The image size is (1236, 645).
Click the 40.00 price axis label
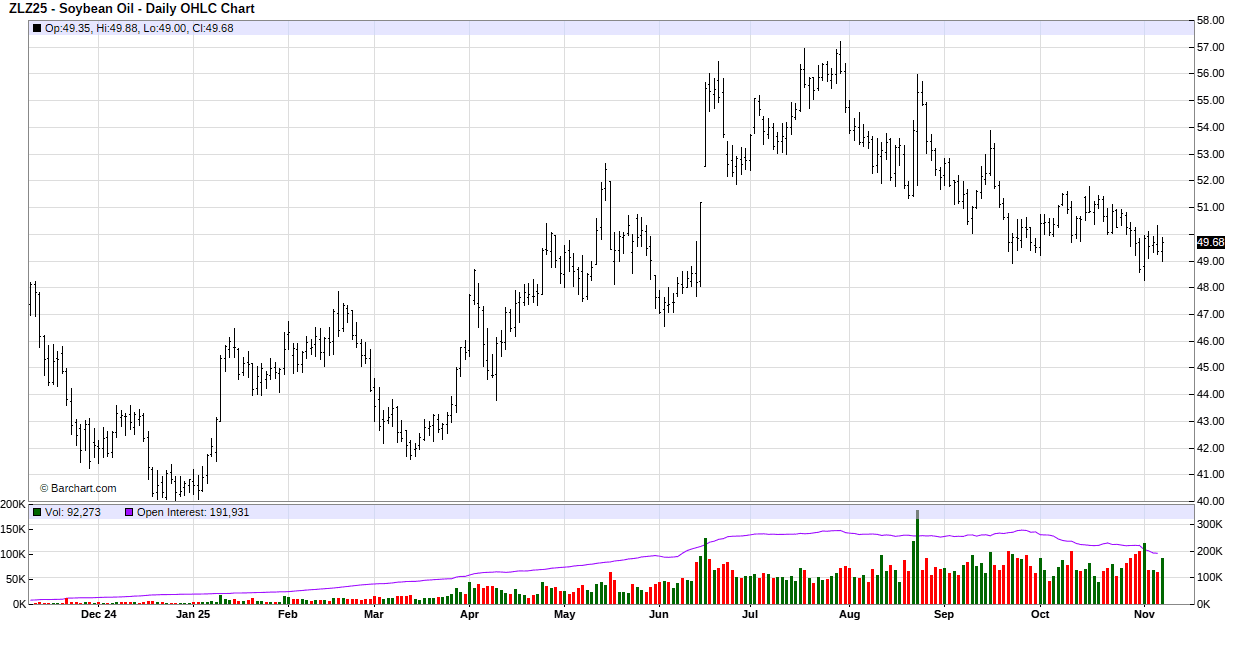point(1210,501)
